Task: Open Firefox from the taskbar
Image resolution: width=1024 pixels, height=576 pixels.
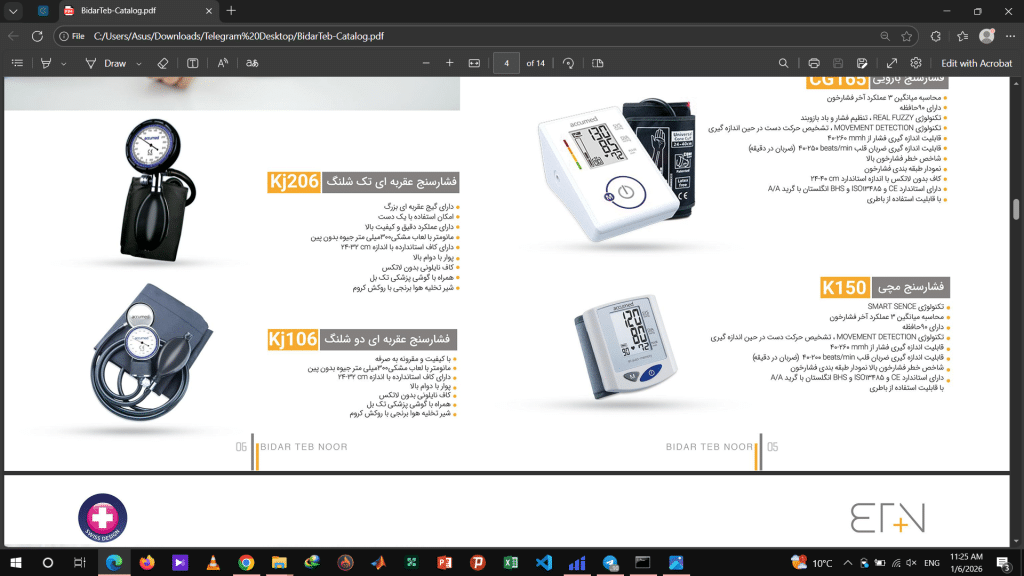Action: (147, 562)
